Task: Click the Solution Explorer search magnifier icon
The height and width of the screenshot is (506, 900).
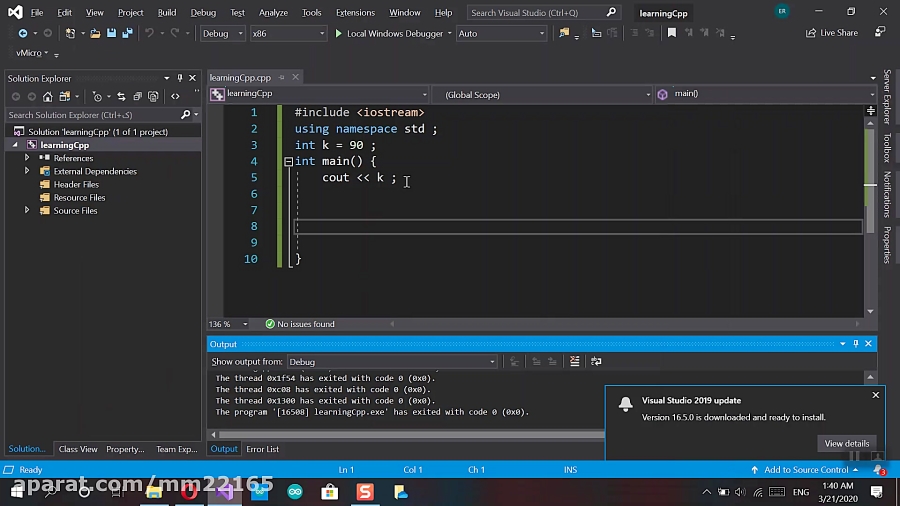Action: (185, 115)
